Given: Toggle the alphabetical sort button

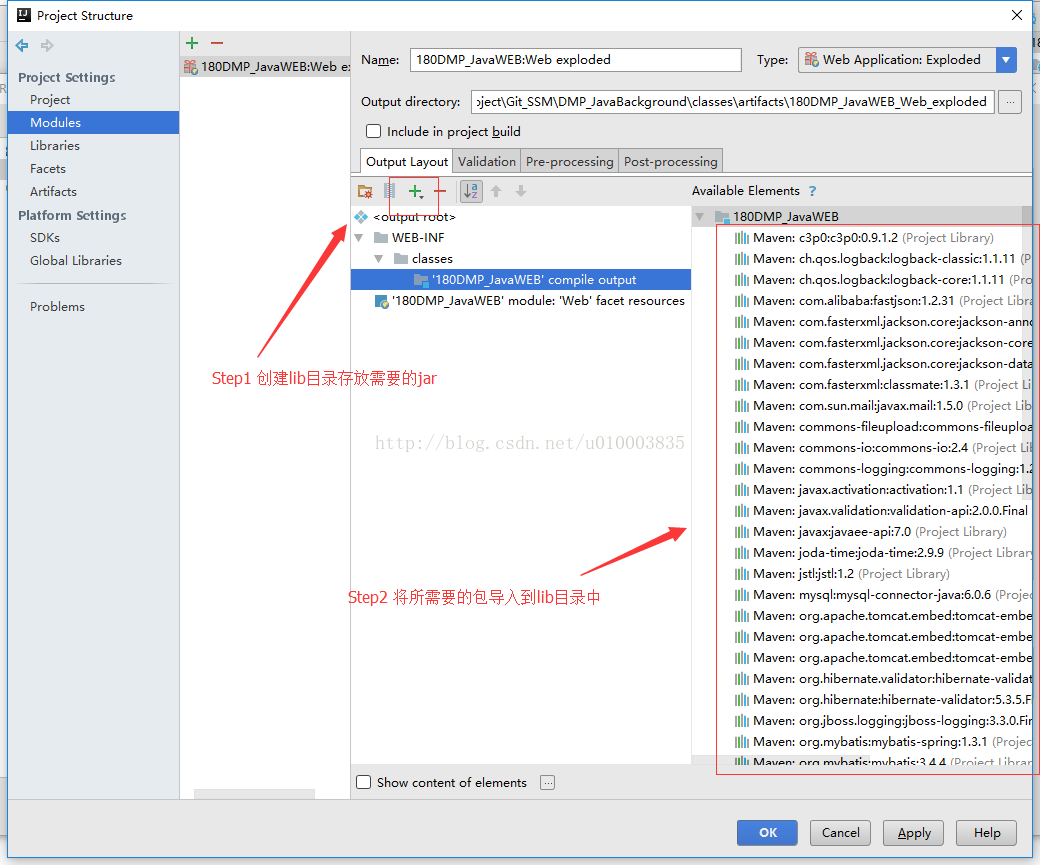Looking at the screenshot, I should [471, 191].
